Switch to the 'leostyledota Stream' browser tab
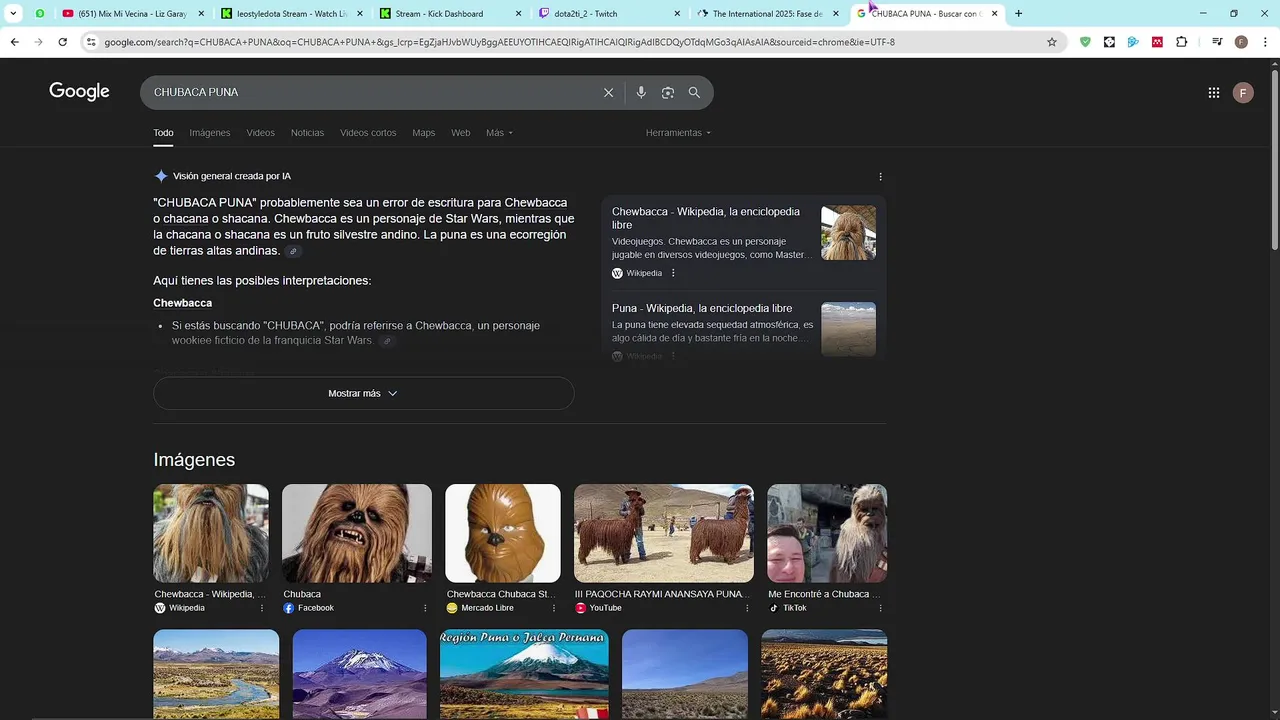1280x720 pixels. click(x=290, y=14)
